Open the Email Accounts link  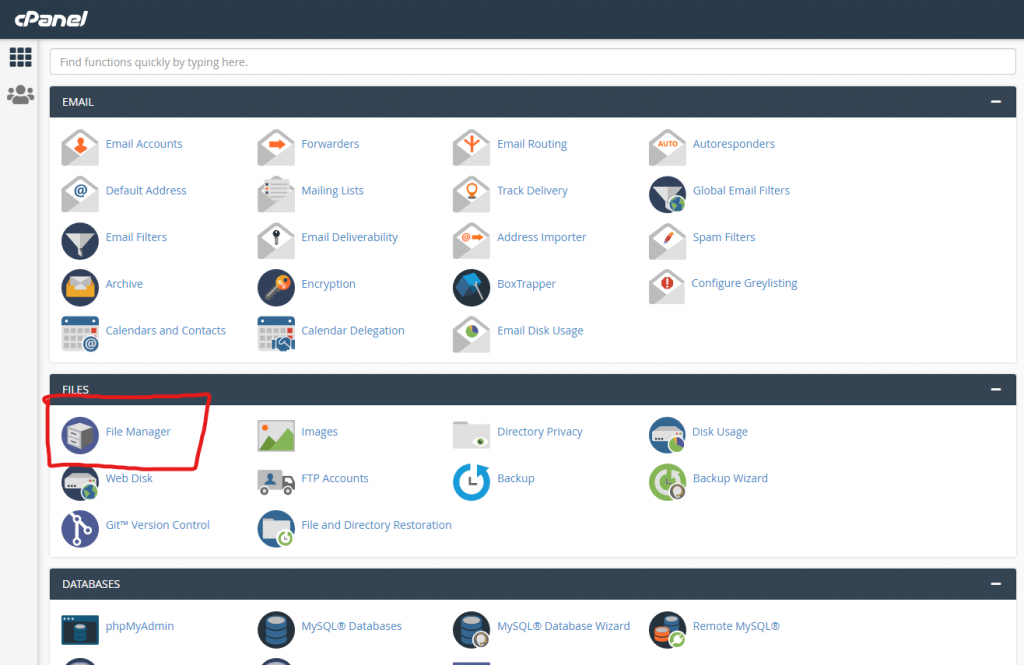[144, 144]
